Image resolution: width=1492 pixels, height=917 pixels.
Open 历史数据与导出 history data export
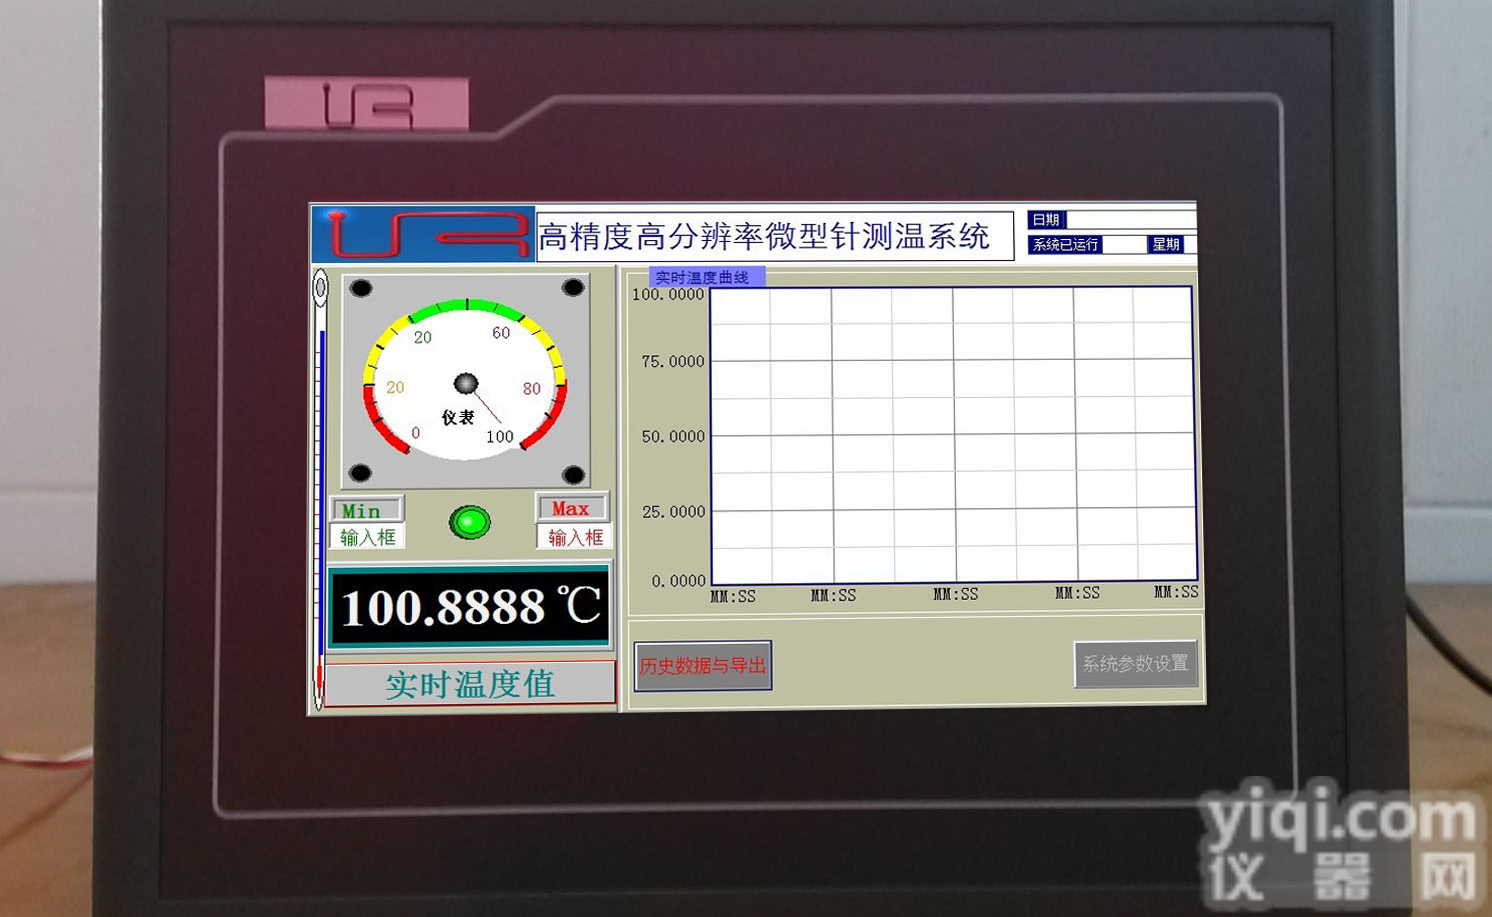[703, 666]
